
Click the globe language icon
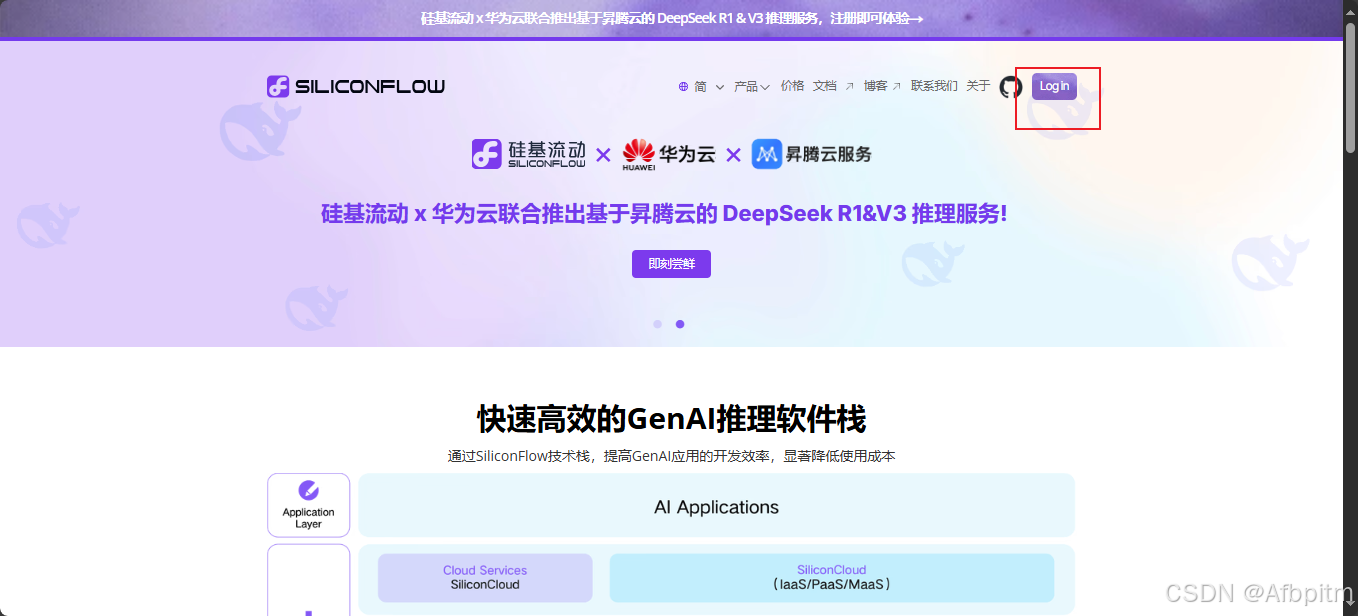pos(684,87)
